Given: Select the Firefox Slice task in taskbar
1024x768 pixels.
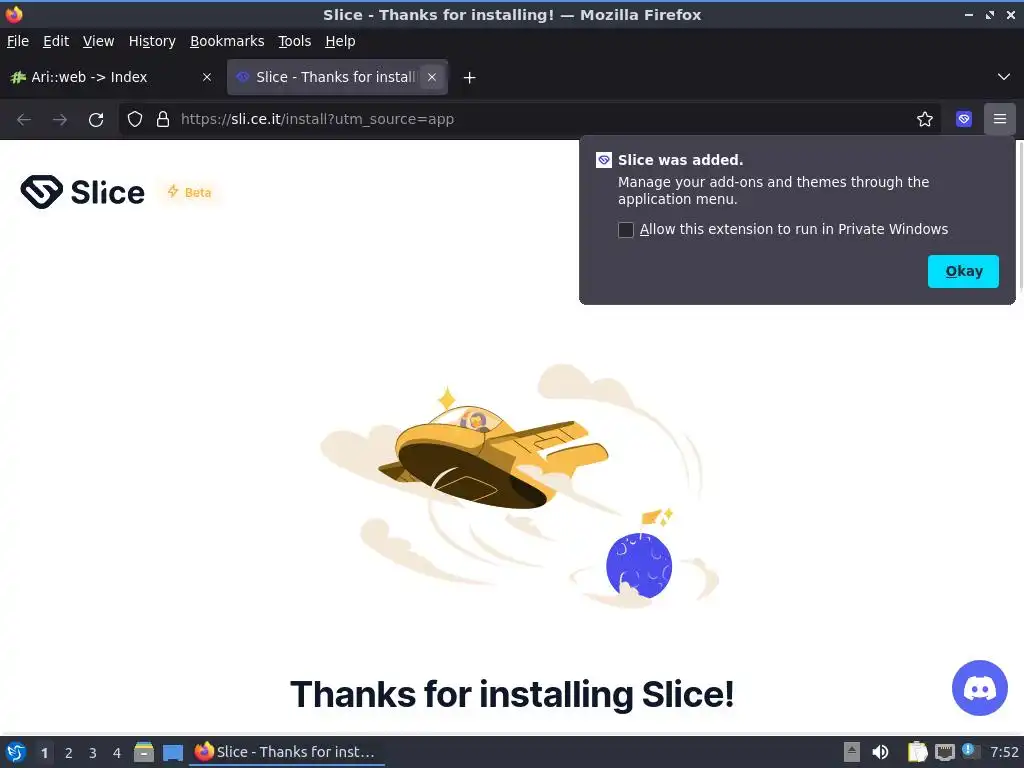Looking at the screenshot, I should [287, 752].
